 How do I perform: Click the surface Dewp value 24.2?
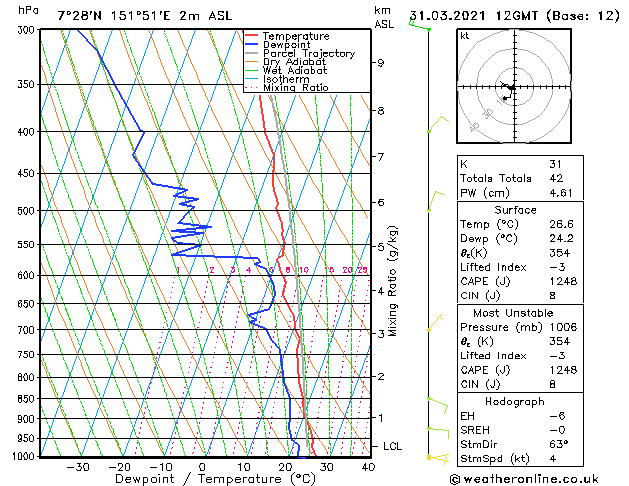561,238
